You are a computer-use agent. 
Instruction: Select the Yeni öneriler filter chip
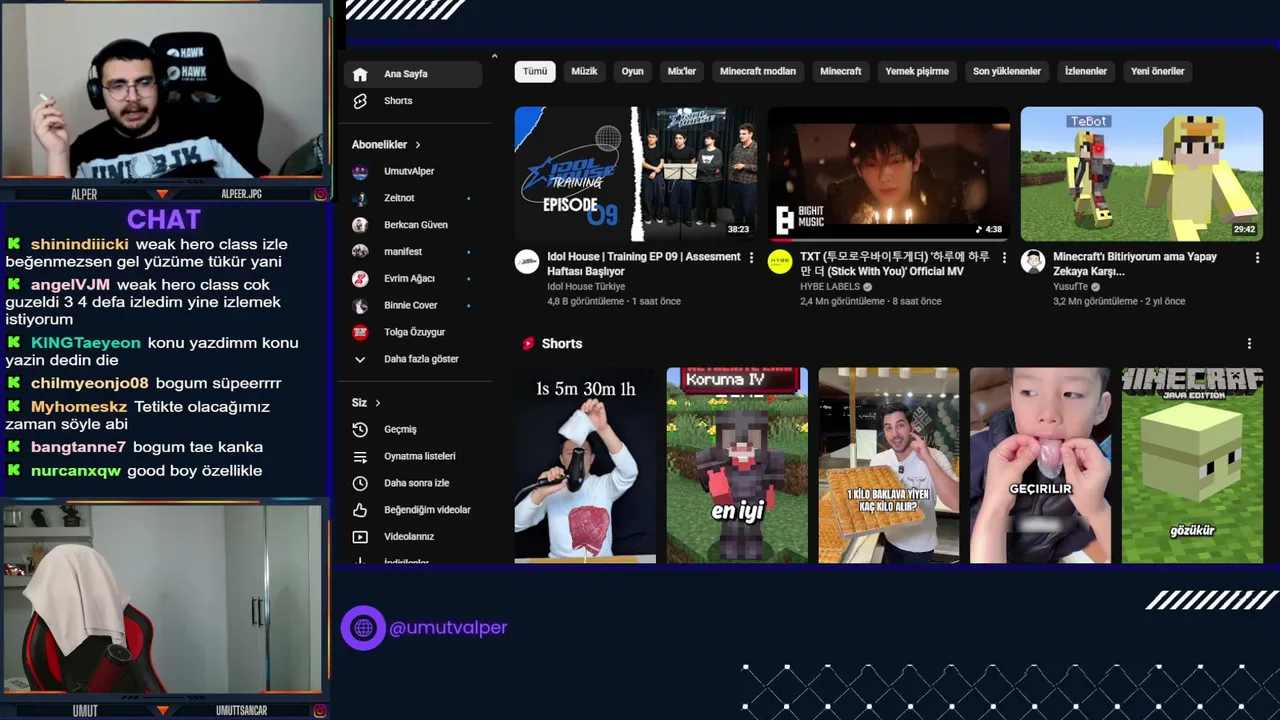pyautogui.click(x=1157, y=71)
